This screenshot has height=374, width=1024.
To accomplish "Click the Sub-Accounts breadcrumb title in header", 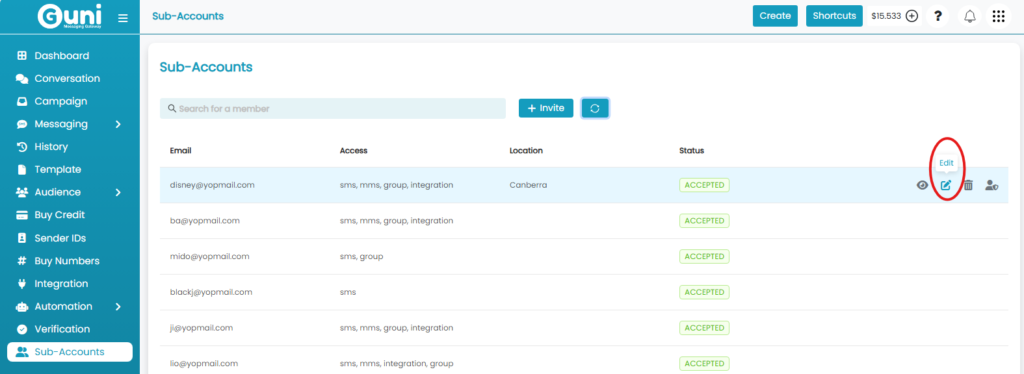I will pyautogui.click(x=188, y=16).
